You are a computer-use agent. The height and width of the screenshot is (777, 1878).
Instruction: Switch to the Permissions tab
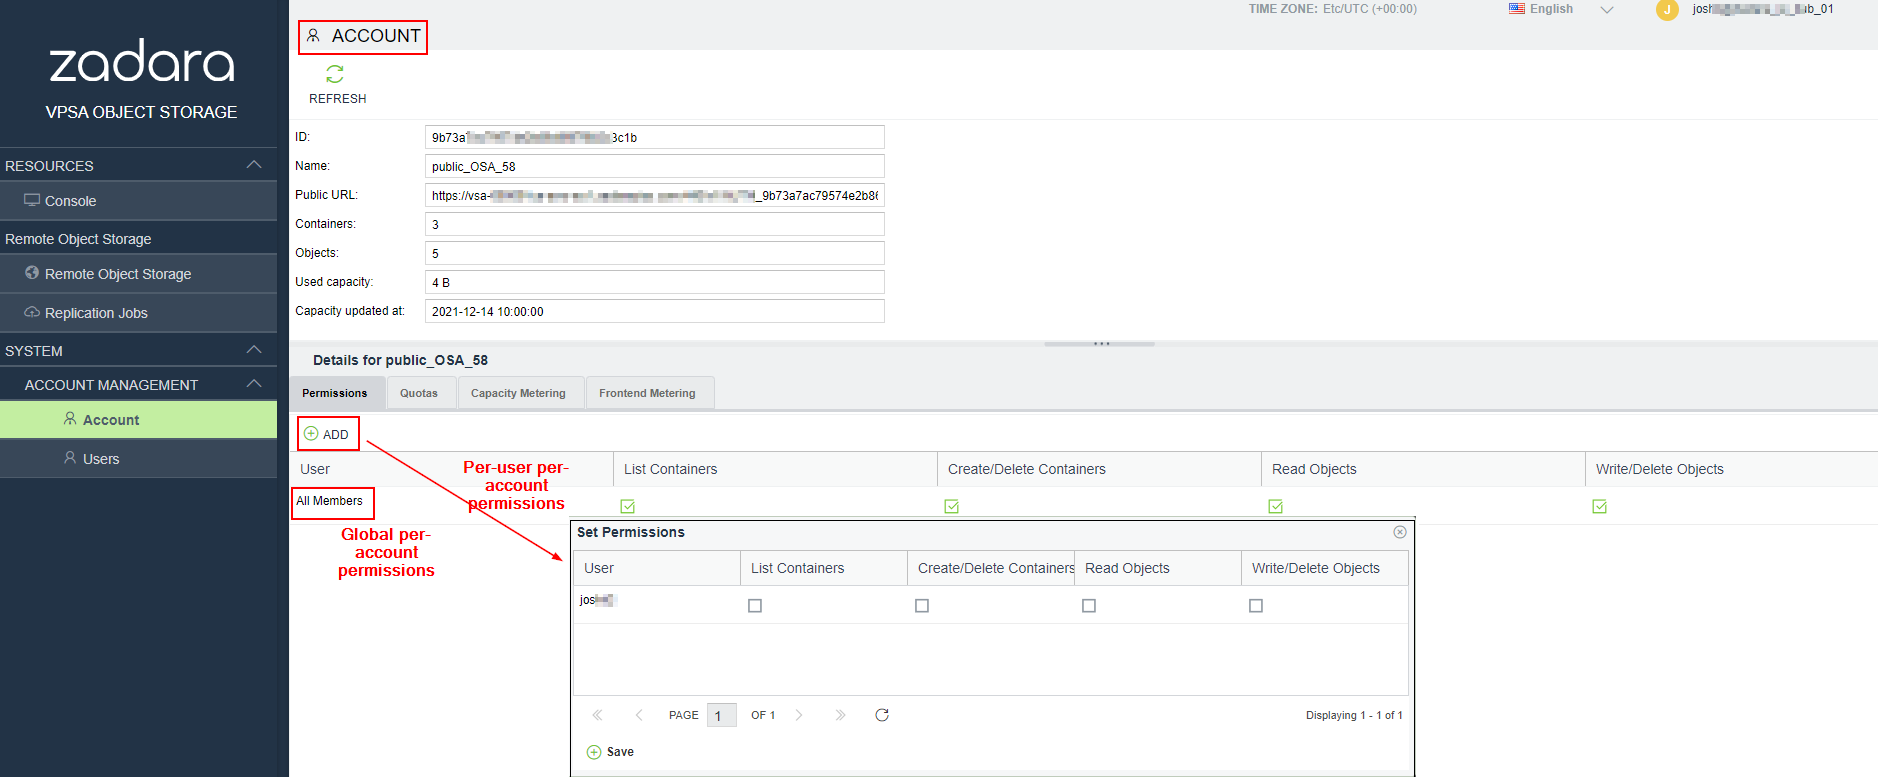tap(335, 393)
